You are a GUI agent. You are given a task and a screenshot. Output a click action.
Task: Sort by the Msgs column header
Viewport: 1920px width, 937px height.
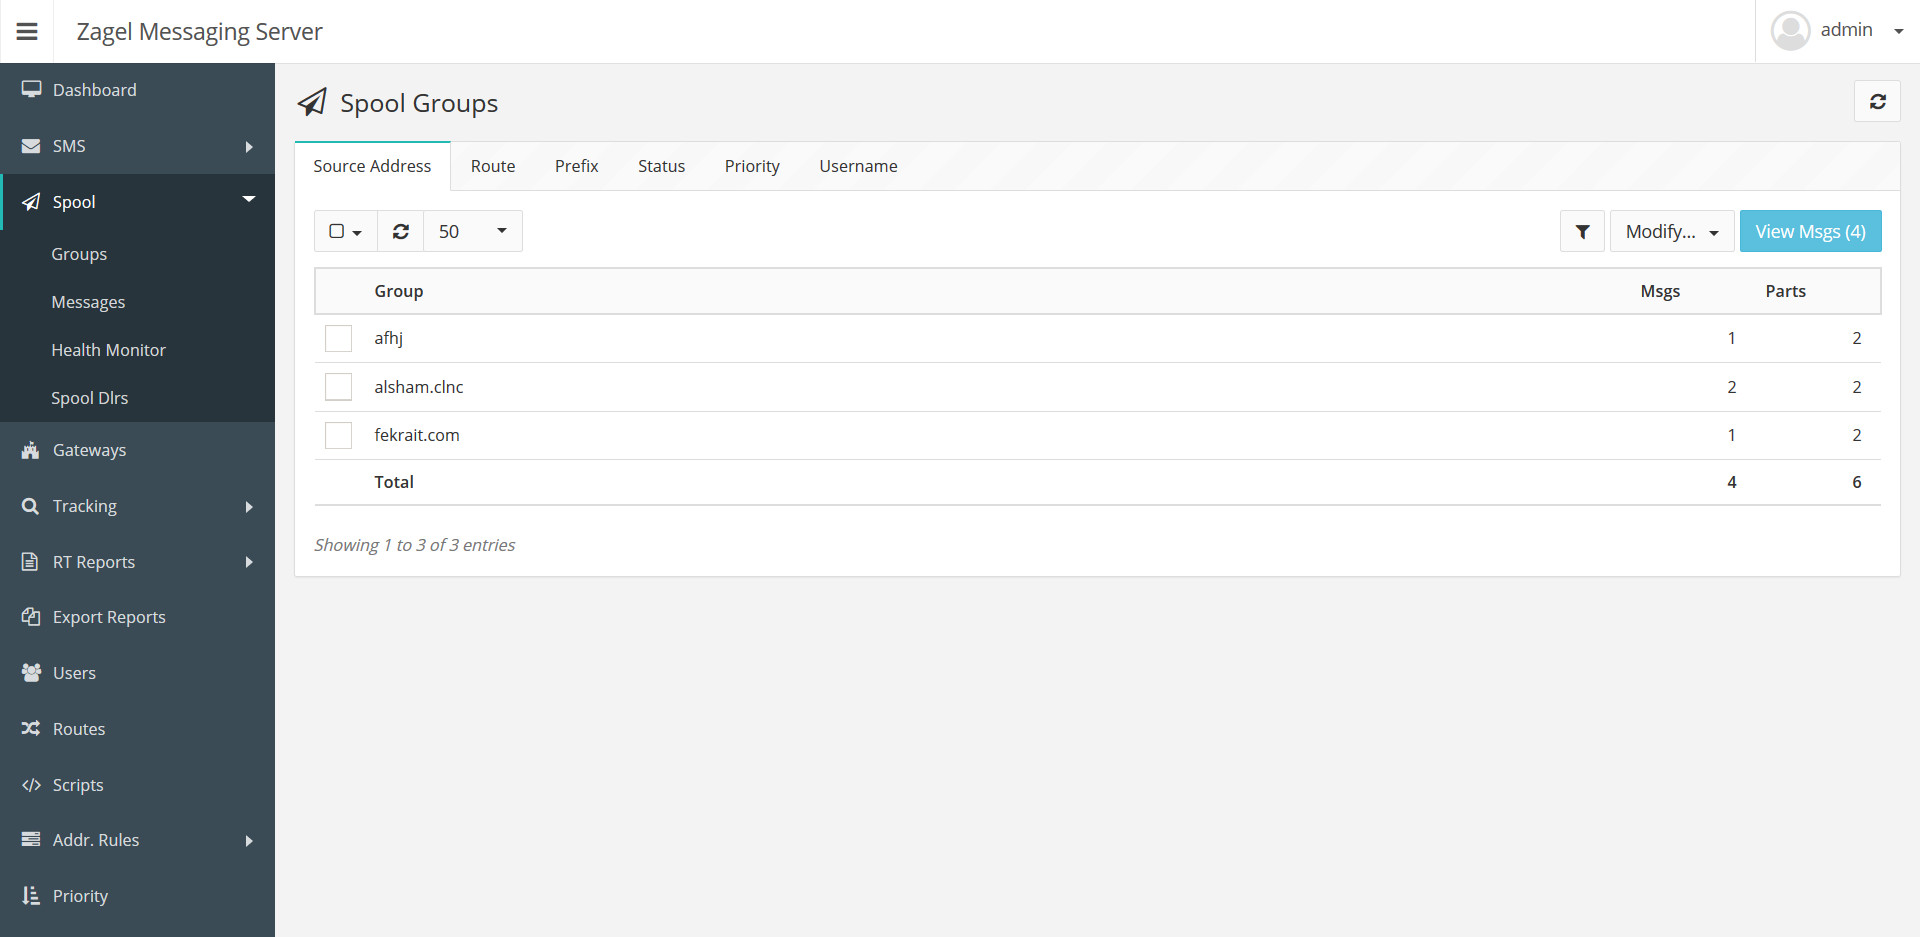pos(1660,291)
